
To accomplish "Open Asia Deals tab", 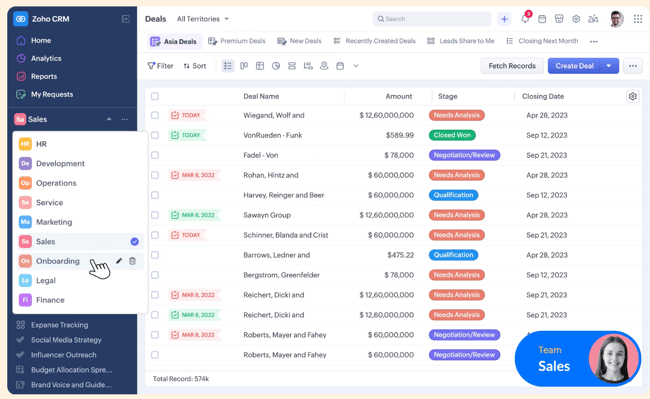I will point(174,41).
